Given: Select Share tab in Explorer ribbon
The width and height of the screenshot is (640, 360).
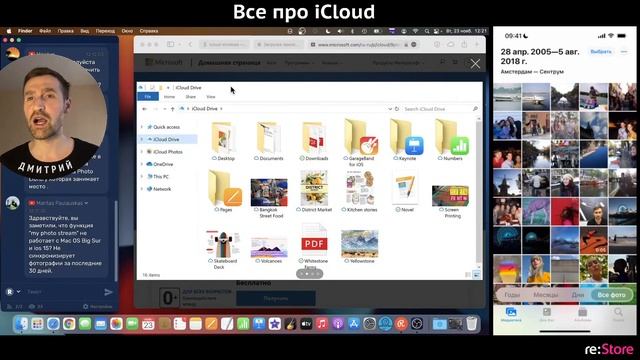Looking at the screenshot, I should pos(191,97).
